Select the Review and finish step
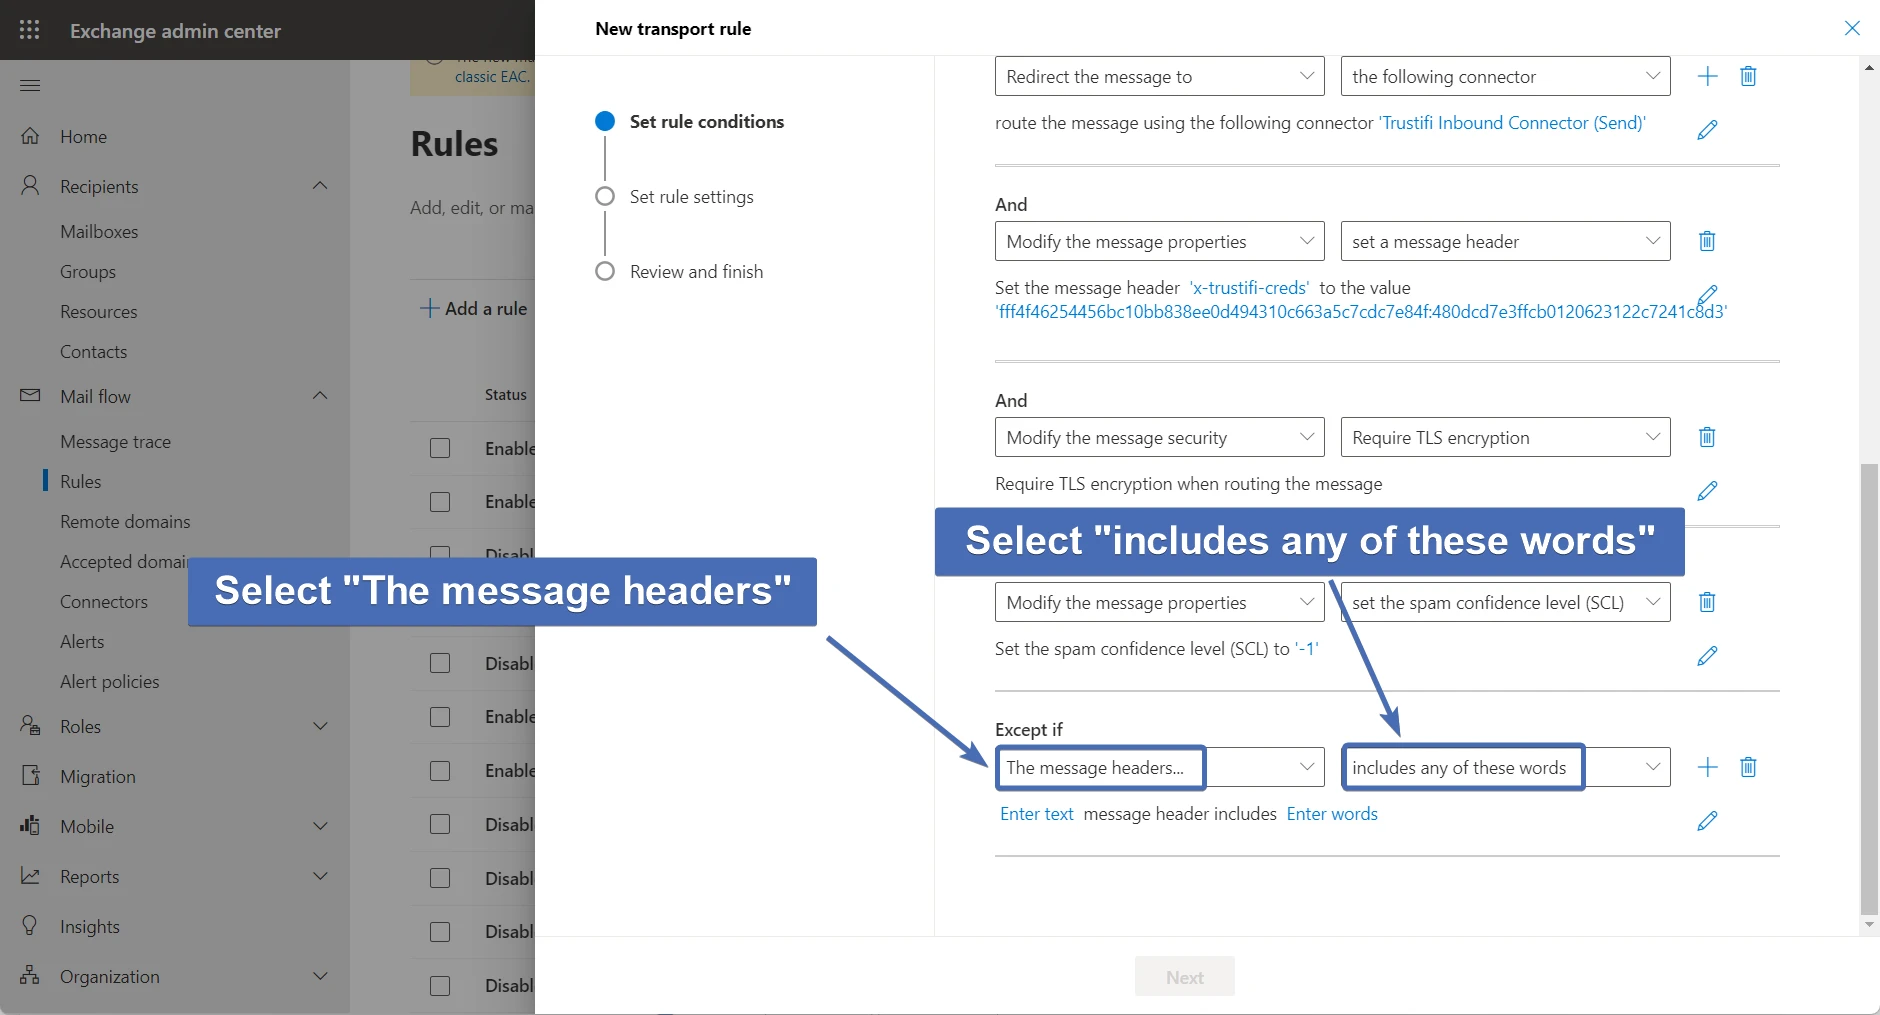The width and height of the screenshot is (1880, 1015). click(x=696, y=272)
